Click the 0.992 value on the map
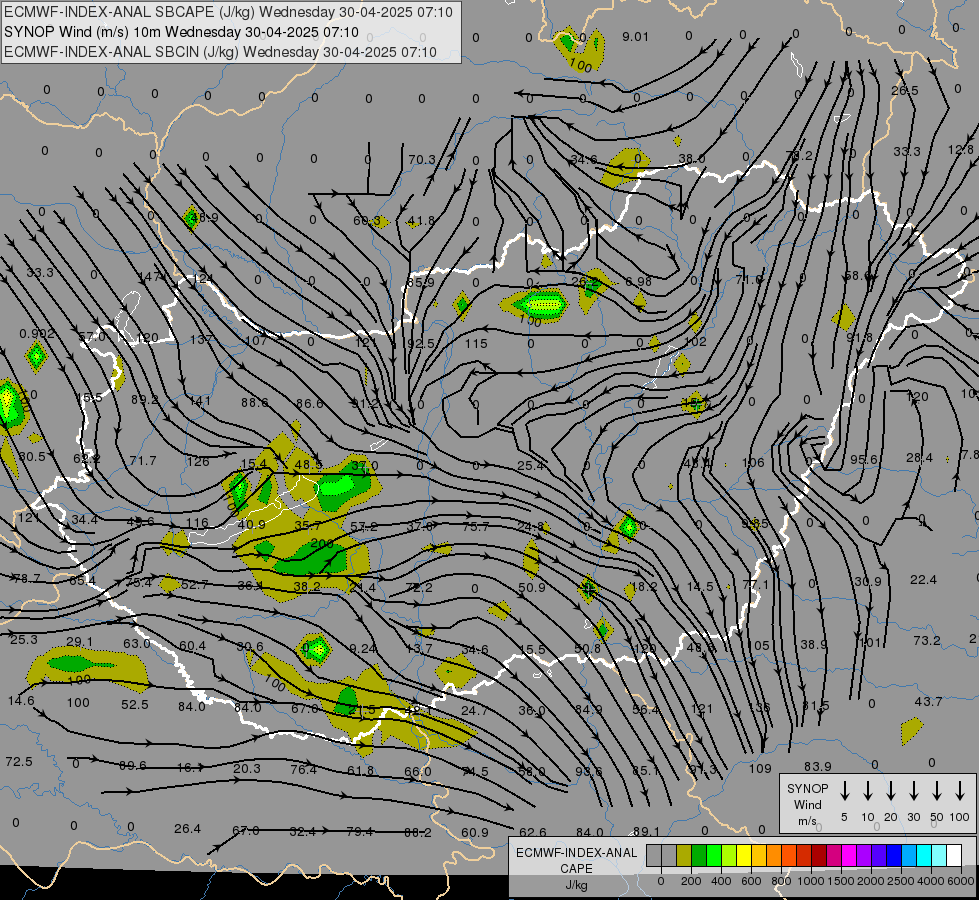The height and width of the screenshot is (900, 979). click(37, 334)
